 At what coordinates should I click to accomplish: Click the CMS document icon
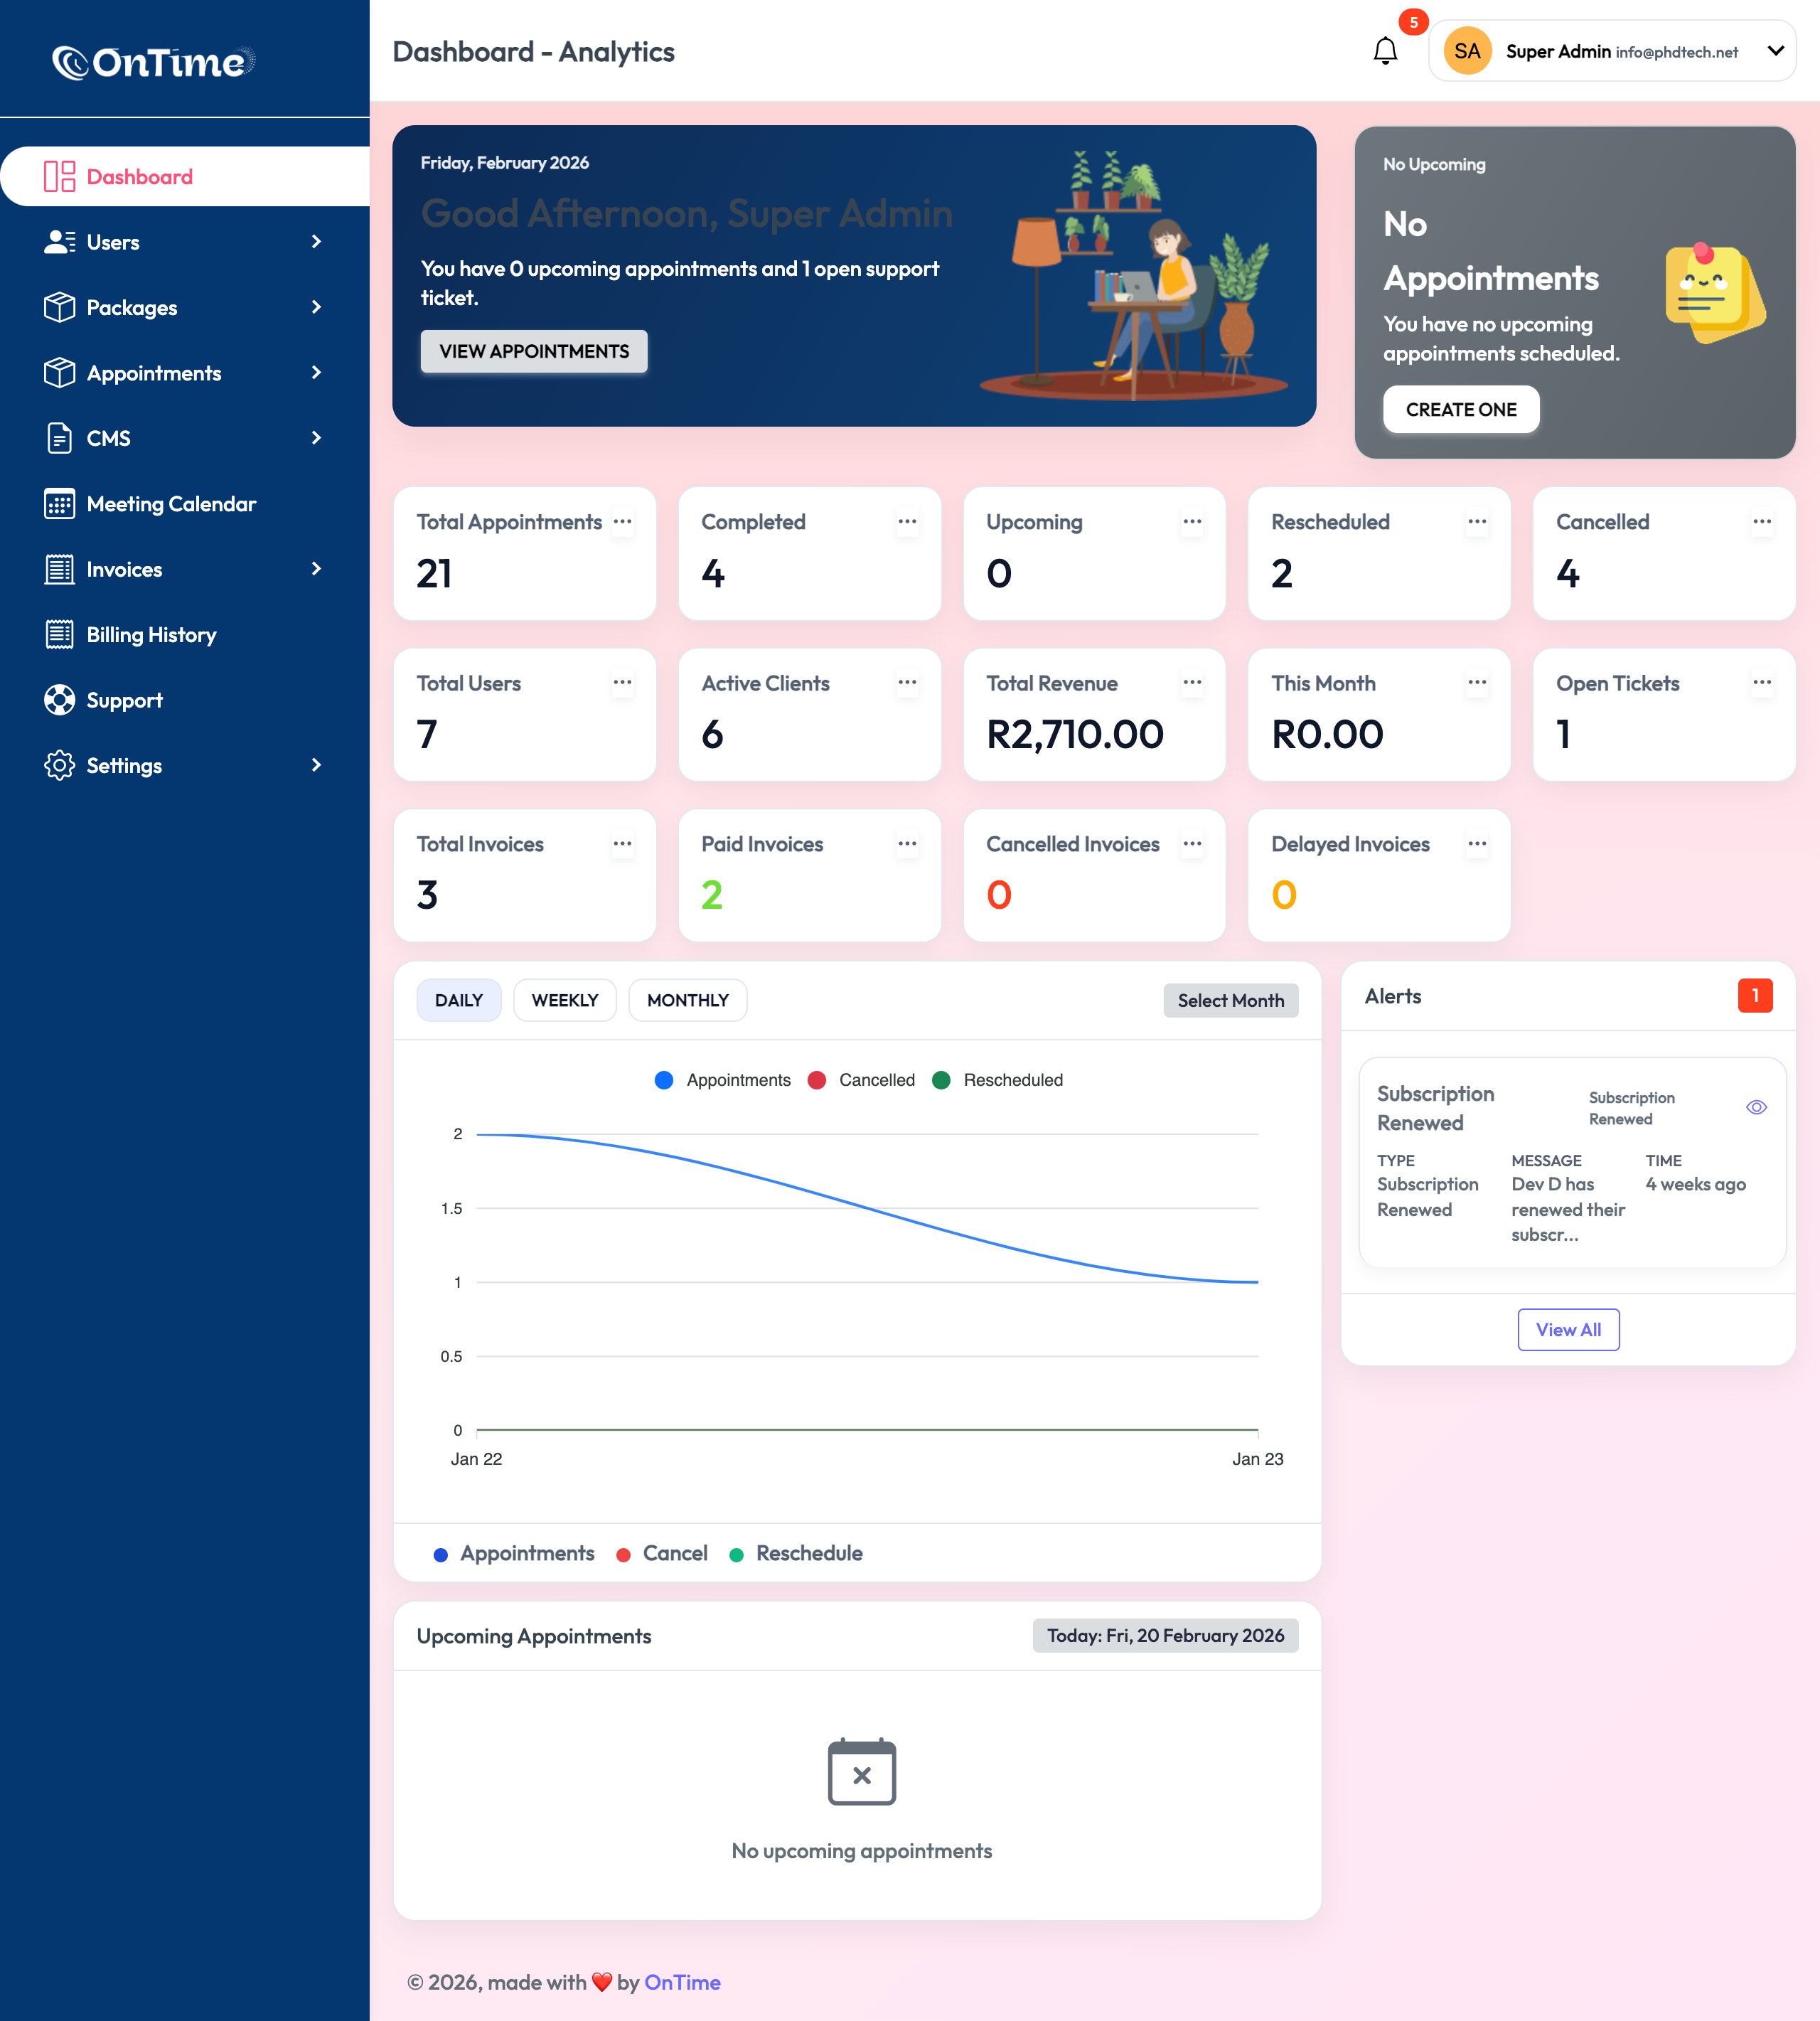tap(60, 438)
